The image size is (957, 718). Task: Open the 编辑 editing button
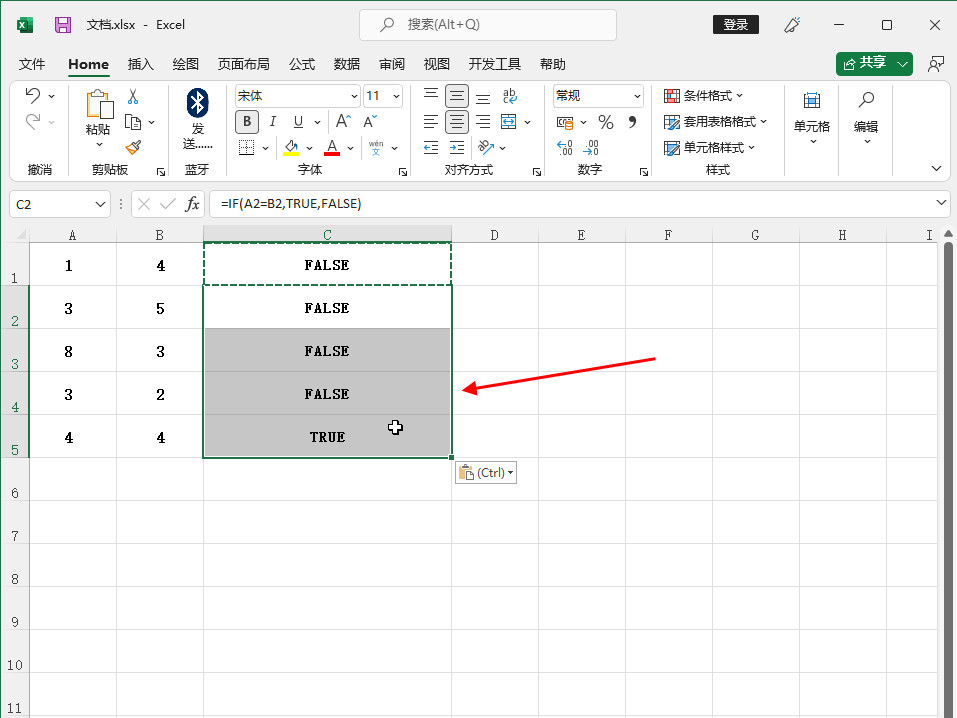[x=865, y=117]
